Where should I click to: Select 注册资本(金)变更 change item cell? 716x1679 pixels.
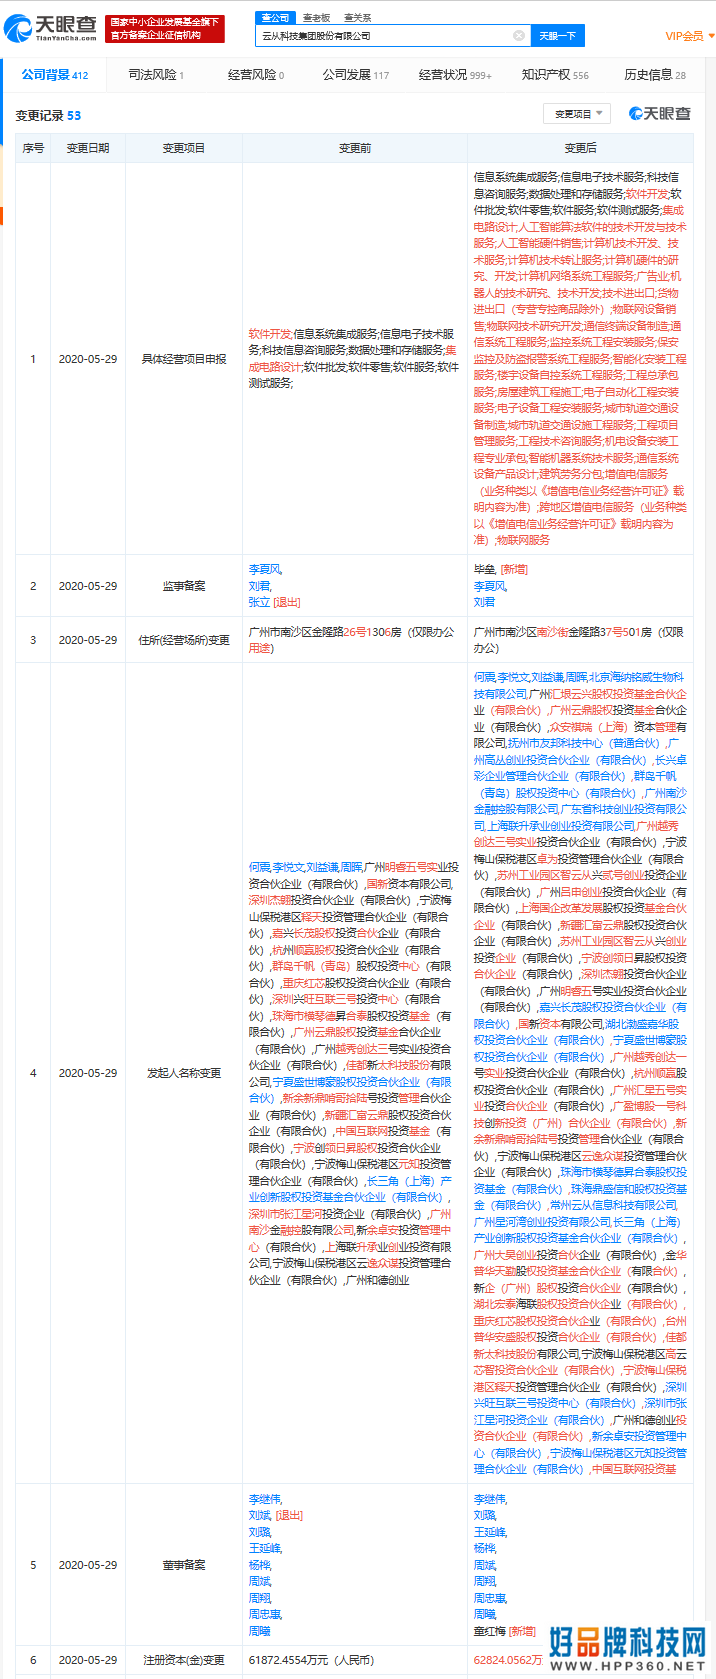184,1660
